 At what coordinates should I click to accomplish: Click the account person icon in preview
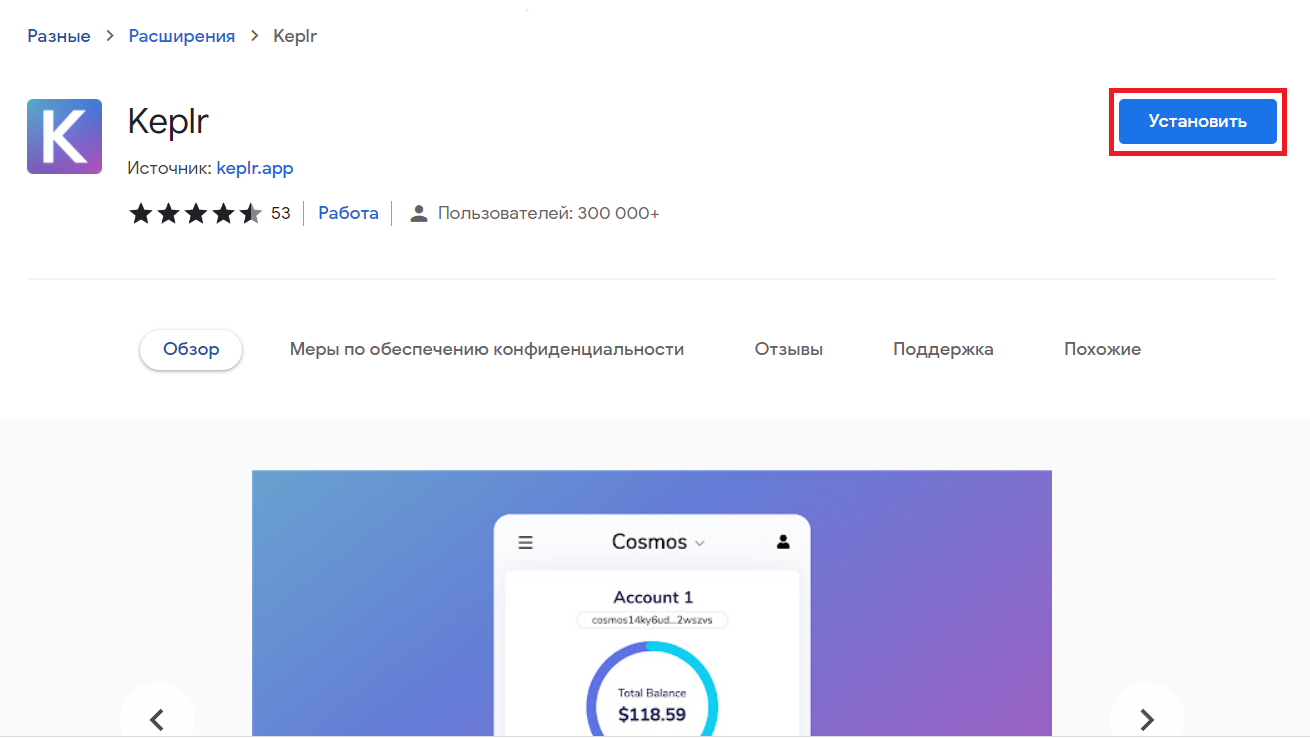click(783, 542)
